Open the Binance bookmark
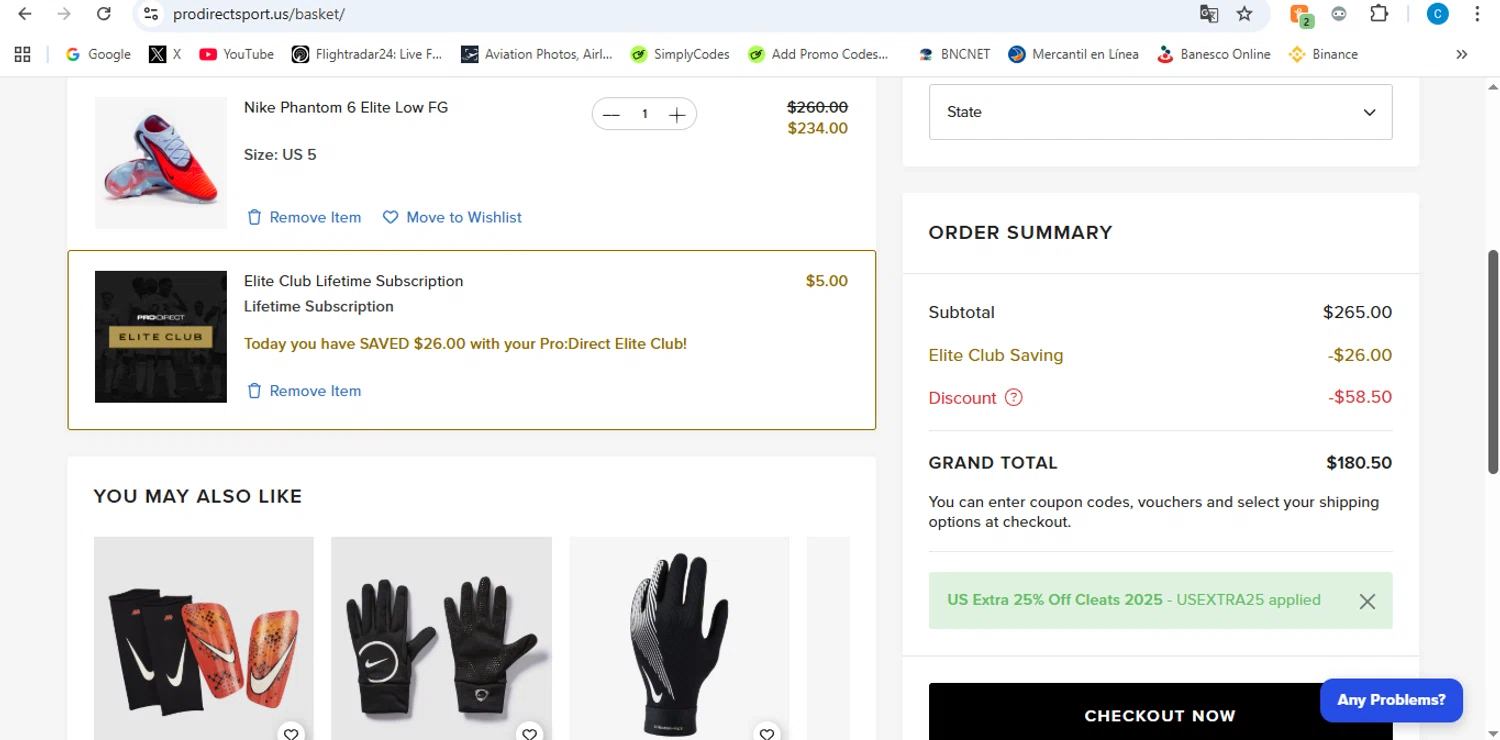This screenshot has width=1500, height=740. click(1323, 54)
